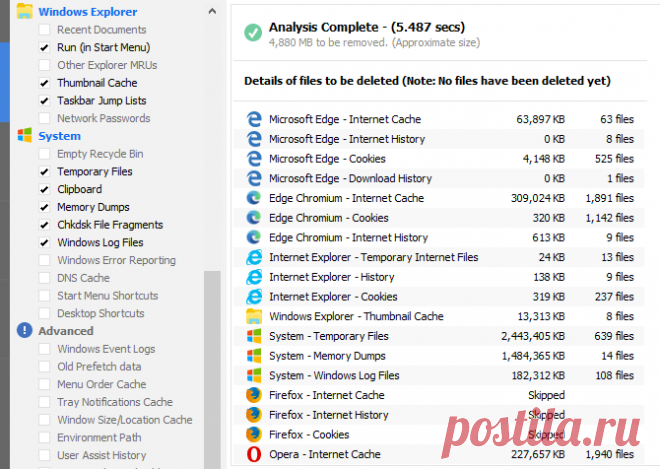This screenshot has height=469, width=660.
Task: Select Internet Explorer - Cookies row text
Action: coord(333,297)
